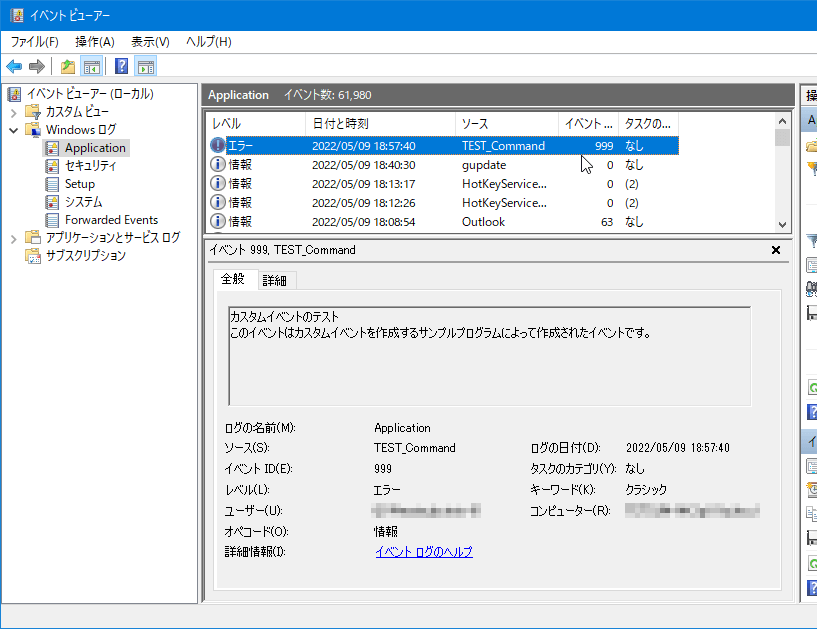The height and width of the screenshot is (629, 817).
Task: Click the Up one level folder icon
Action: (67, 67)
